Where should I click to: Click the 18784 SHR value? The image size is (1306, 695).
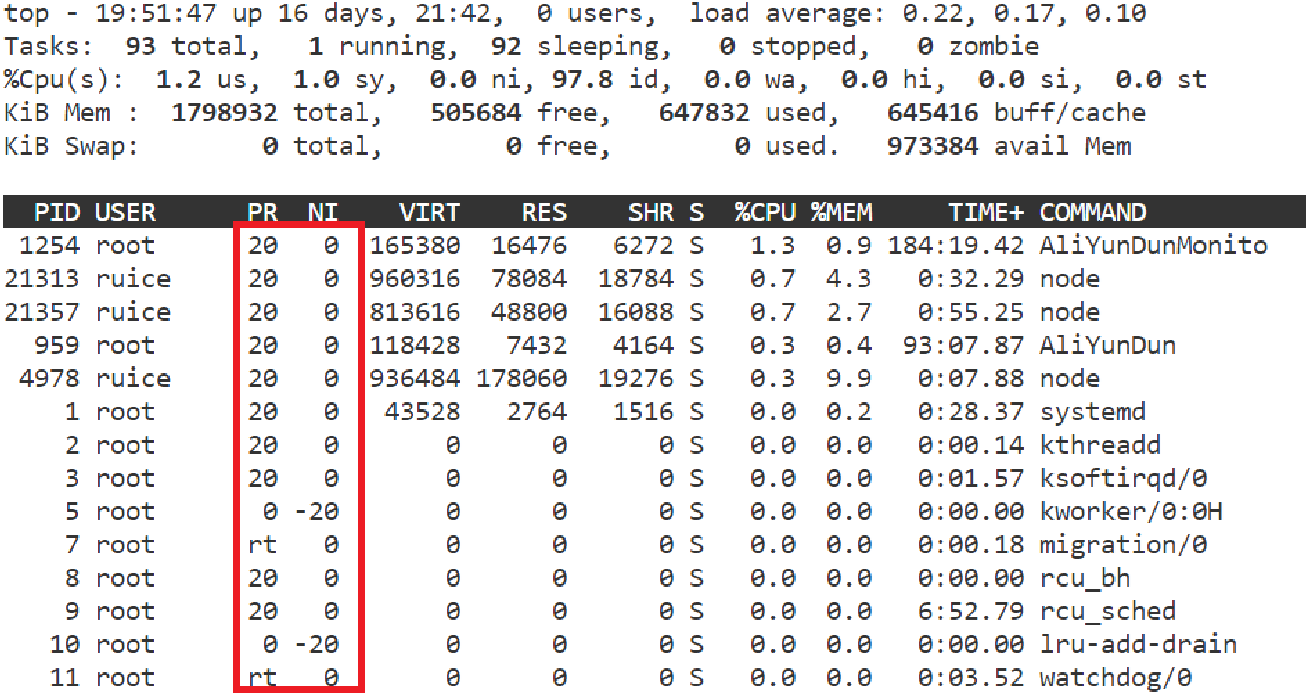[x=636, y=279]
